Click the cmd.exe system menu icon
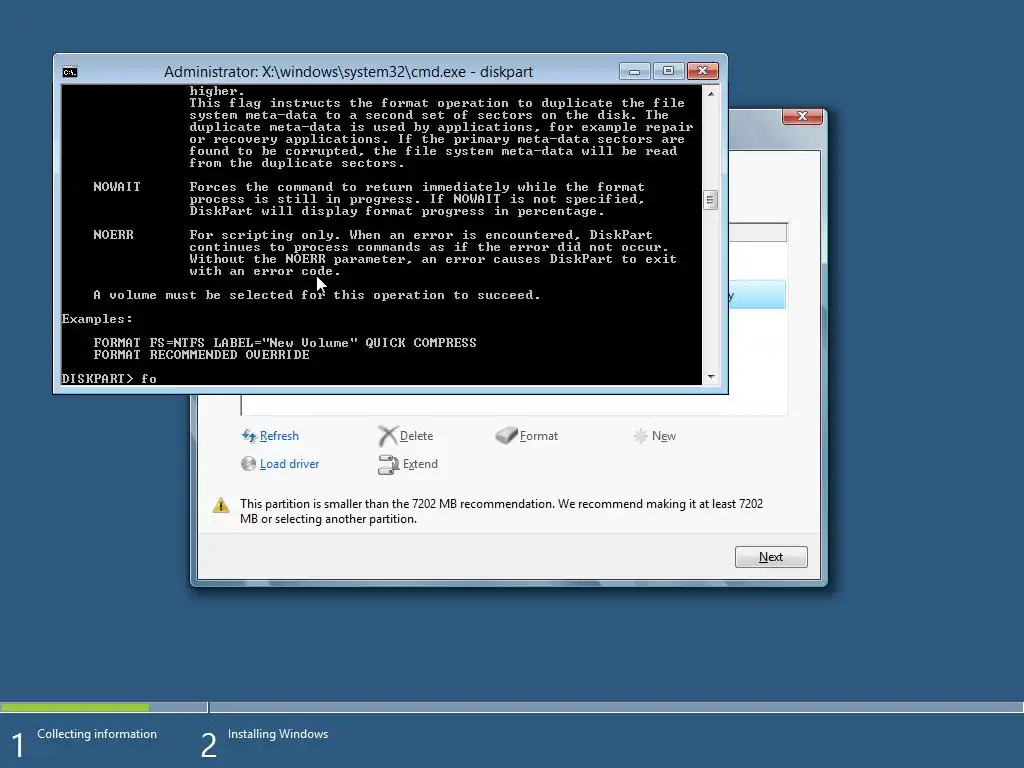The image size is (1024, 768). pyautogui.click(x=70, y=72)
